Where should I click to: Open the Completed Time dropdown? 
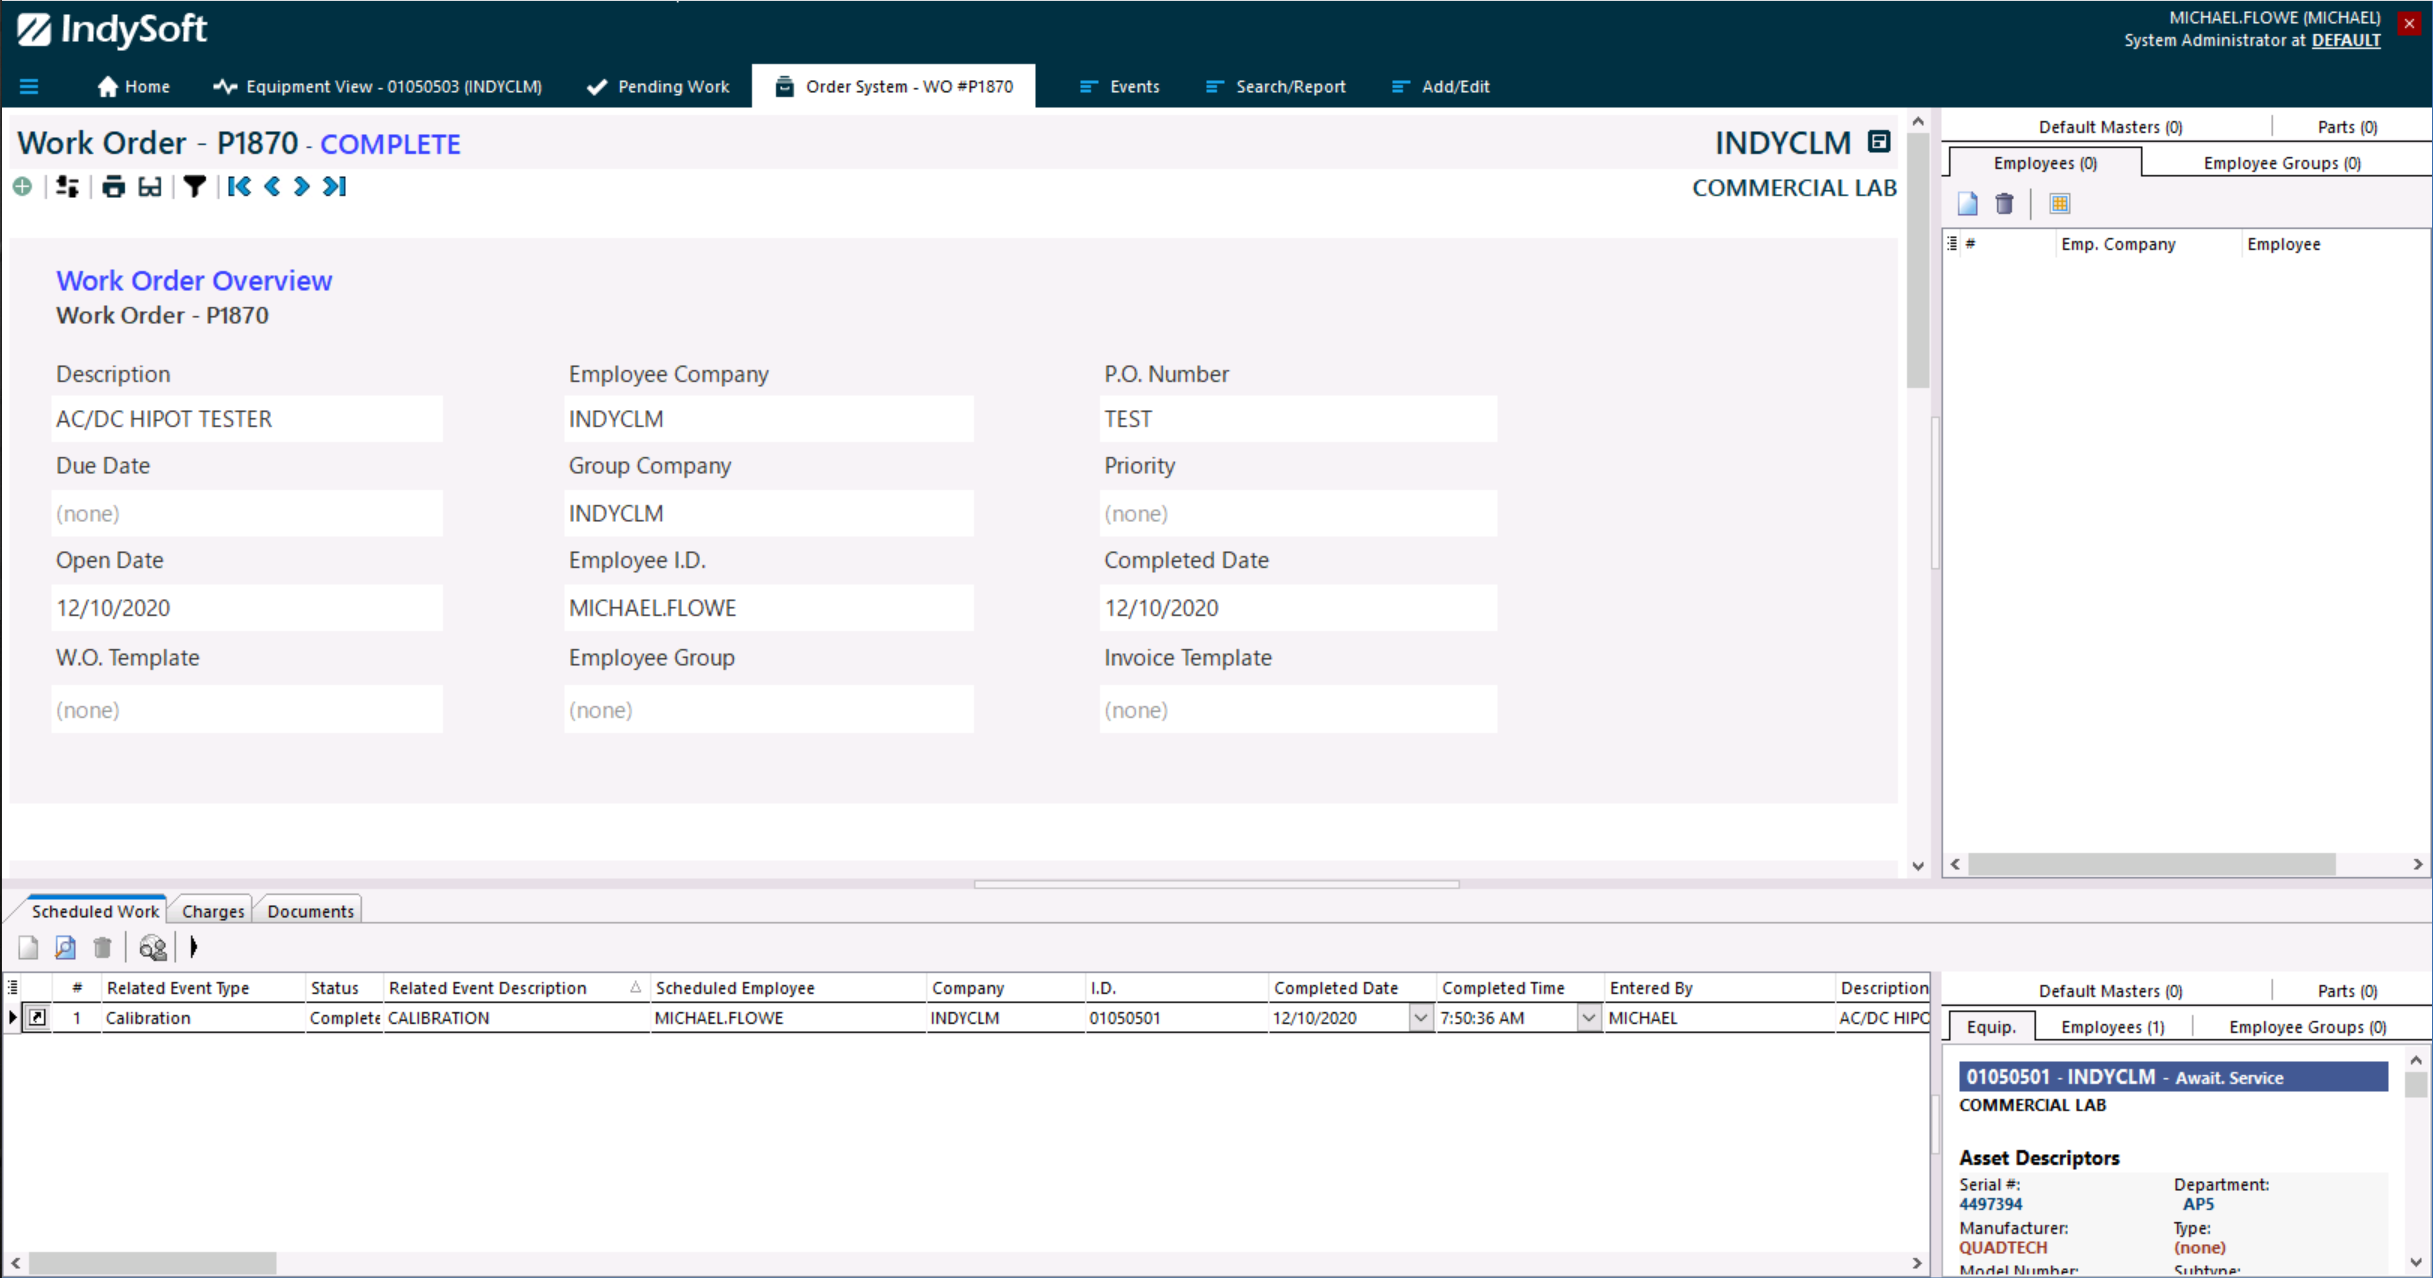(1588, 1018)
